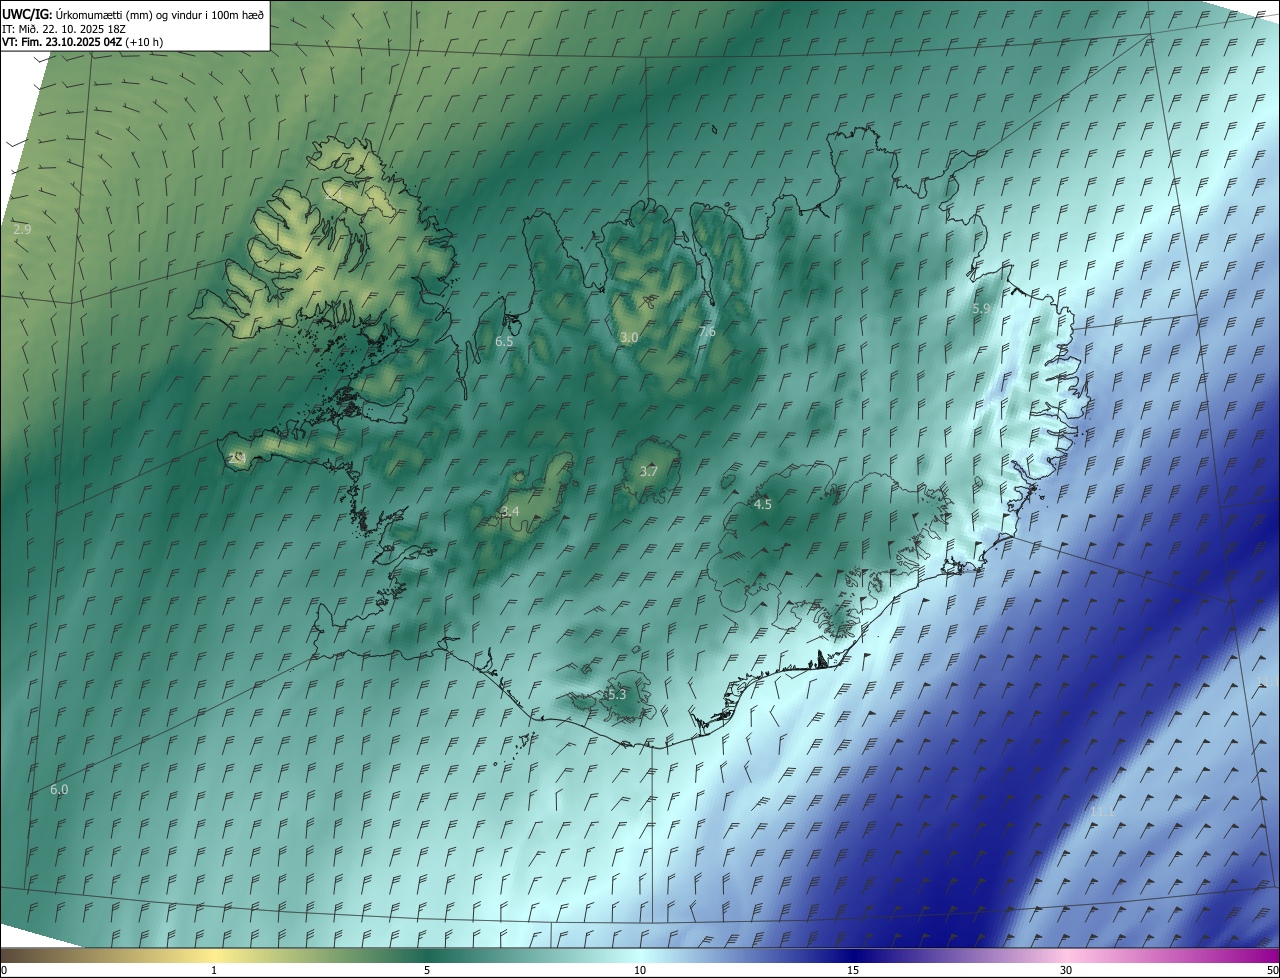The image size is (1280, 978).
Task: Click the colorbar tick label '5'
Action: tap(427, 970)
